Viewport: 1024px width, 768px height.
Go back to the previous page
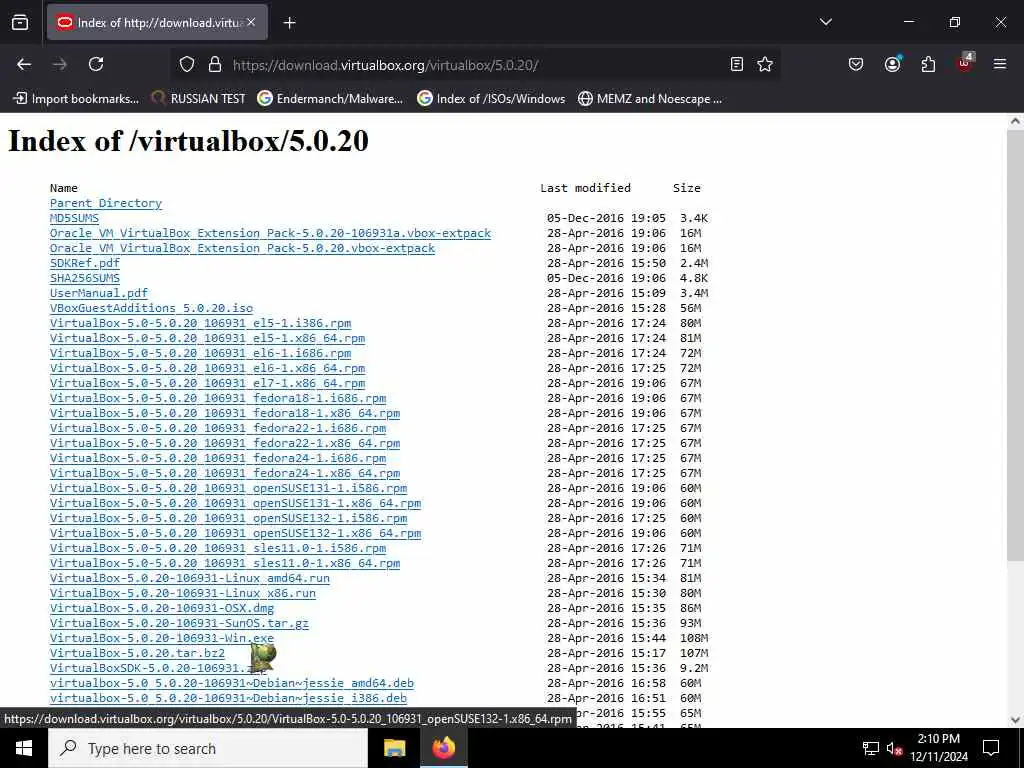tap(24, 64)
